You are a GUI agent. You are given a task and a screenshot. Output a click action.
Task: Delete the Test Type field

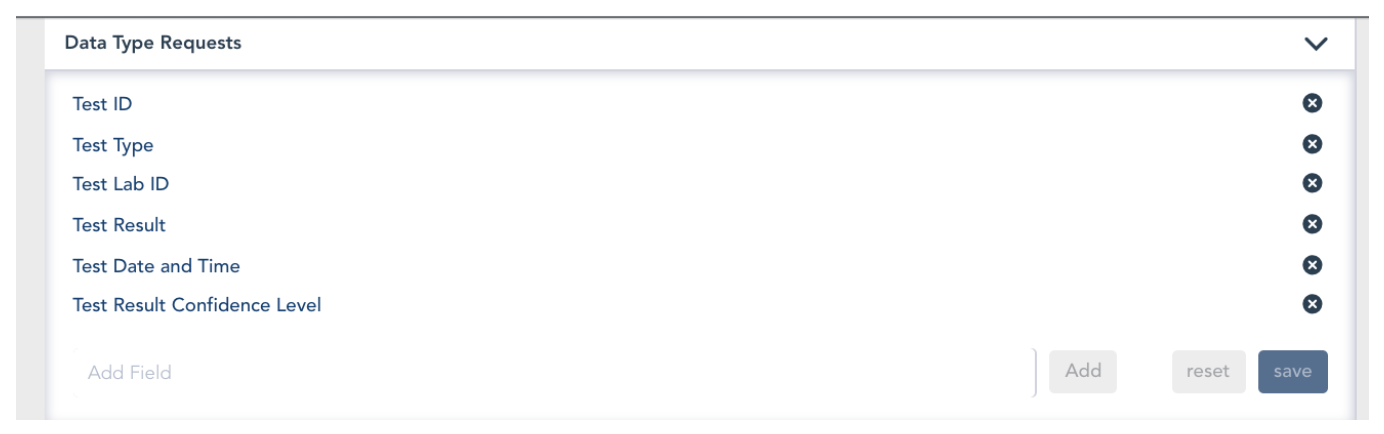coord(1312,144)
